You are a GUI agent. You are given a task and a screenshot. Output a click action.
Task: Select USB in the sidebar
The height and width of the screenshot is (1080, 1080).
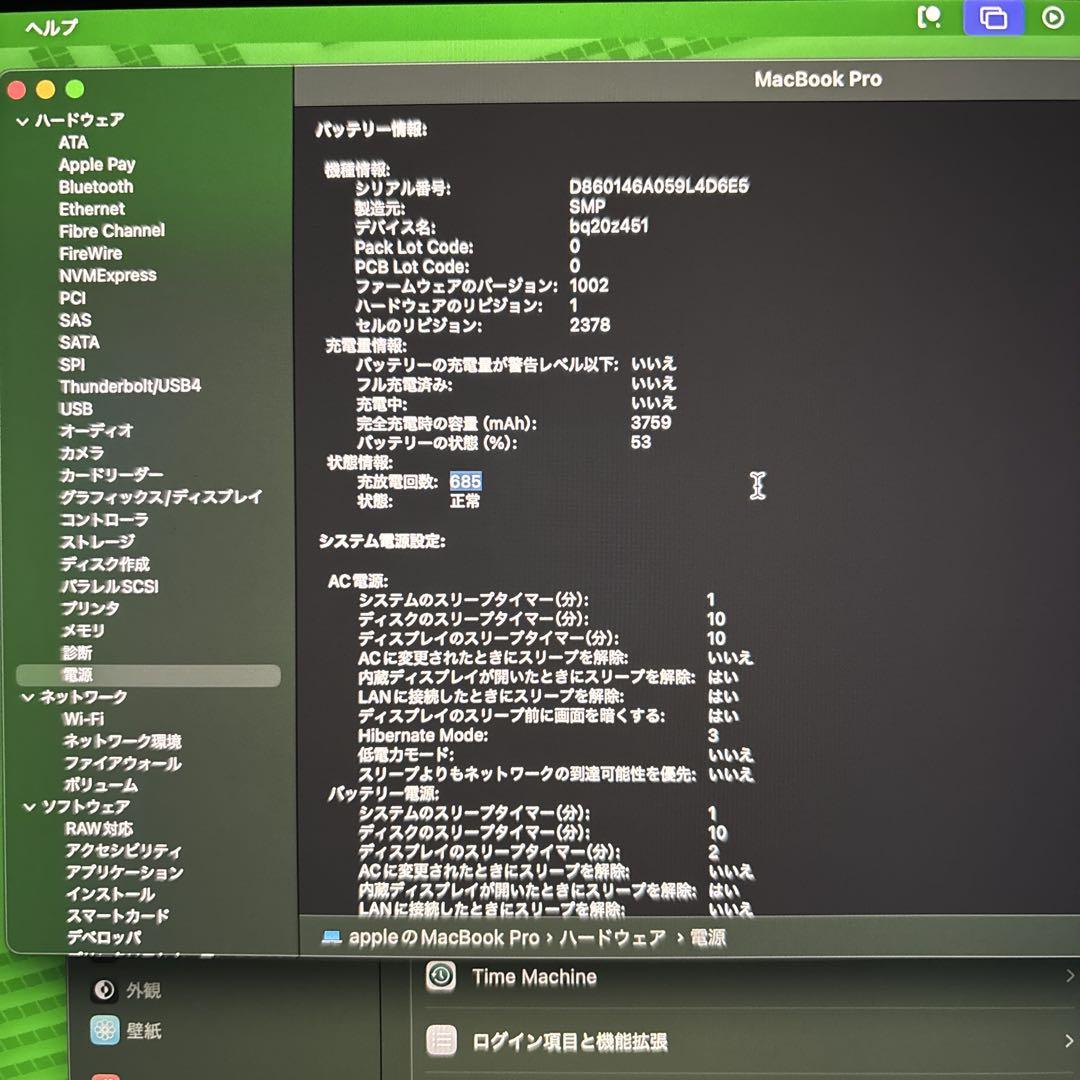tap(76, 408)
